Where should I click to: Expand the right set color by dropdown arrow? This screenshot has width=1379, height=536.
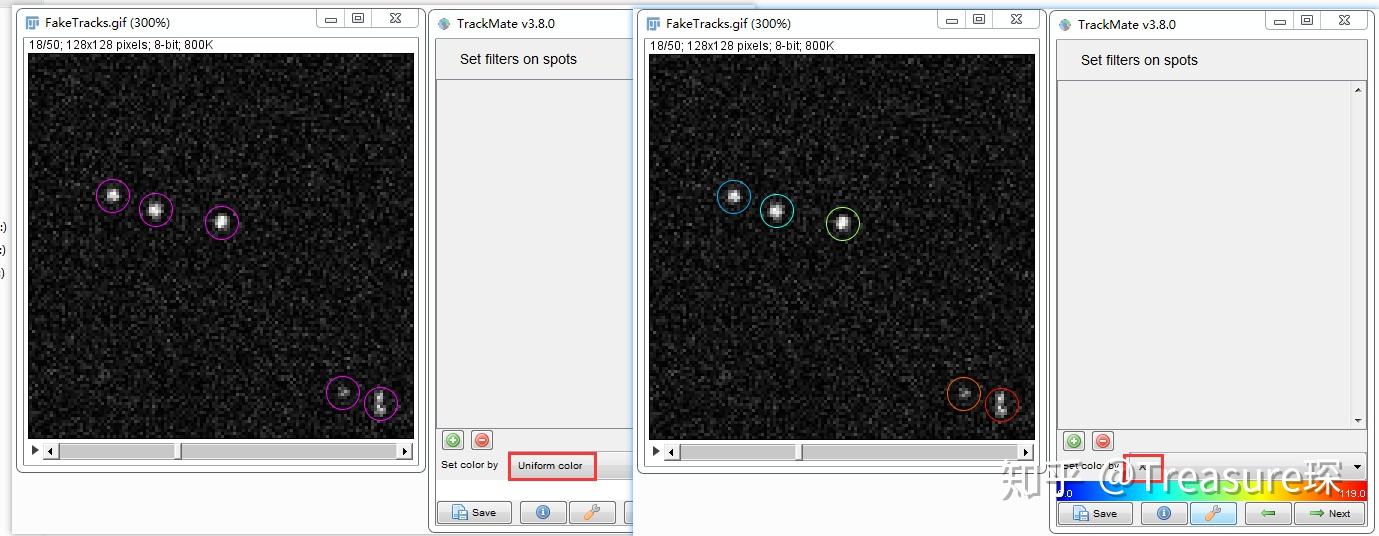click(1357, 467)
